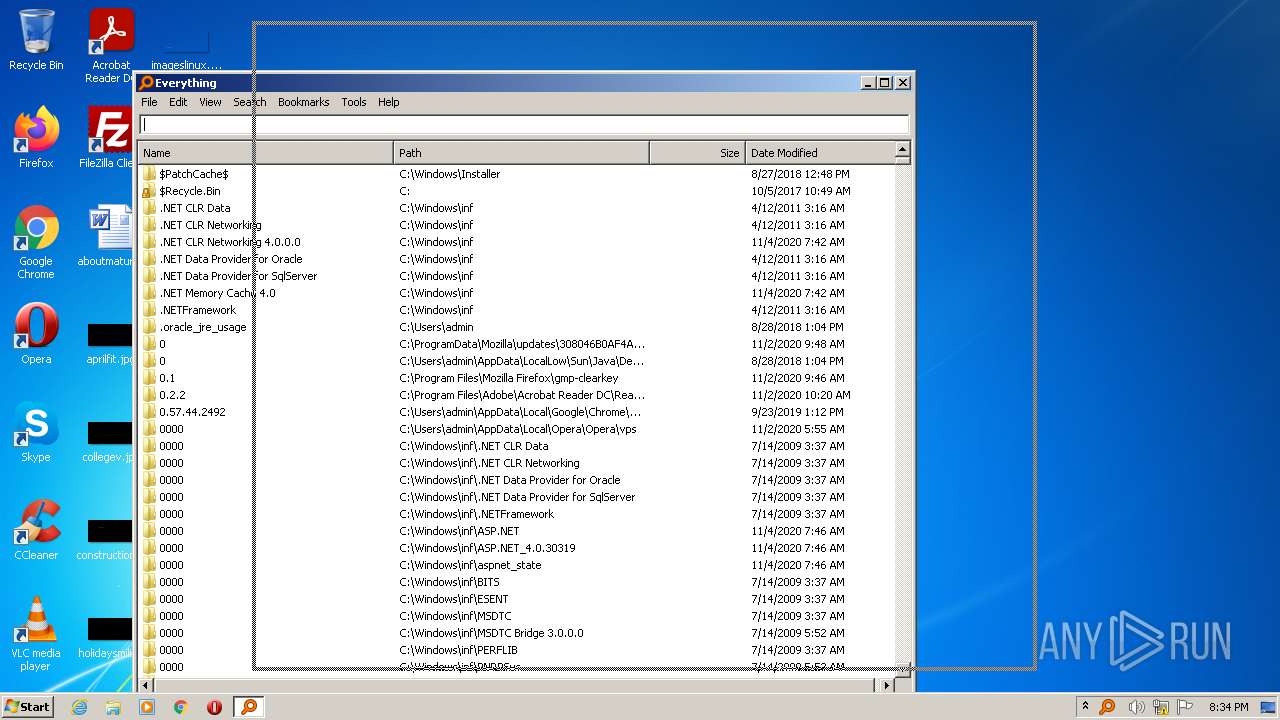The width and height of the screenshot is (1280, 720).
Task: Click path C:\Windows\inf\ASP.NET cell
Action: (459, 531)
